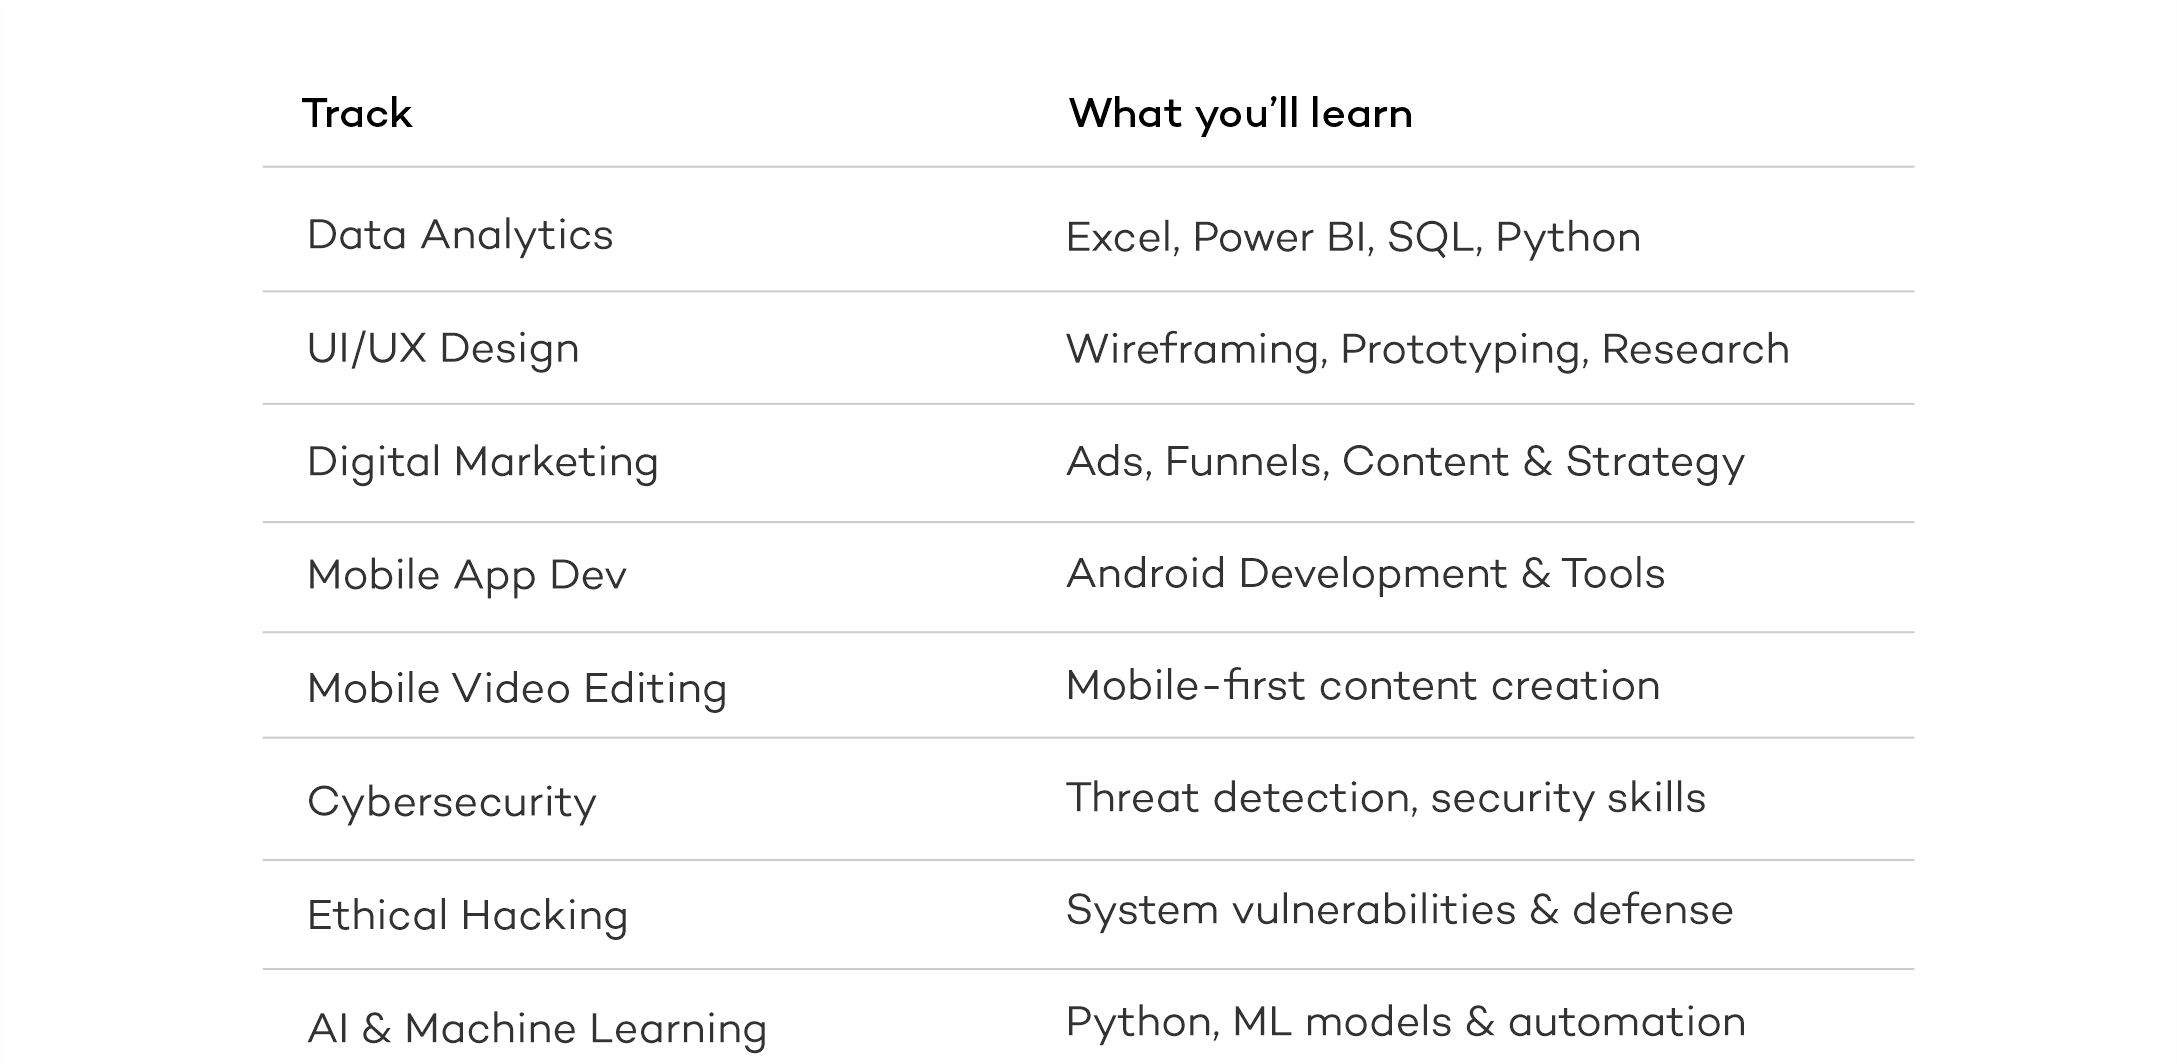Click Ads, Funnels, Content & Strategy text
The height and width of the screenshot is (1064, 2177).
pyautogui.click(x=1405, y=463)
